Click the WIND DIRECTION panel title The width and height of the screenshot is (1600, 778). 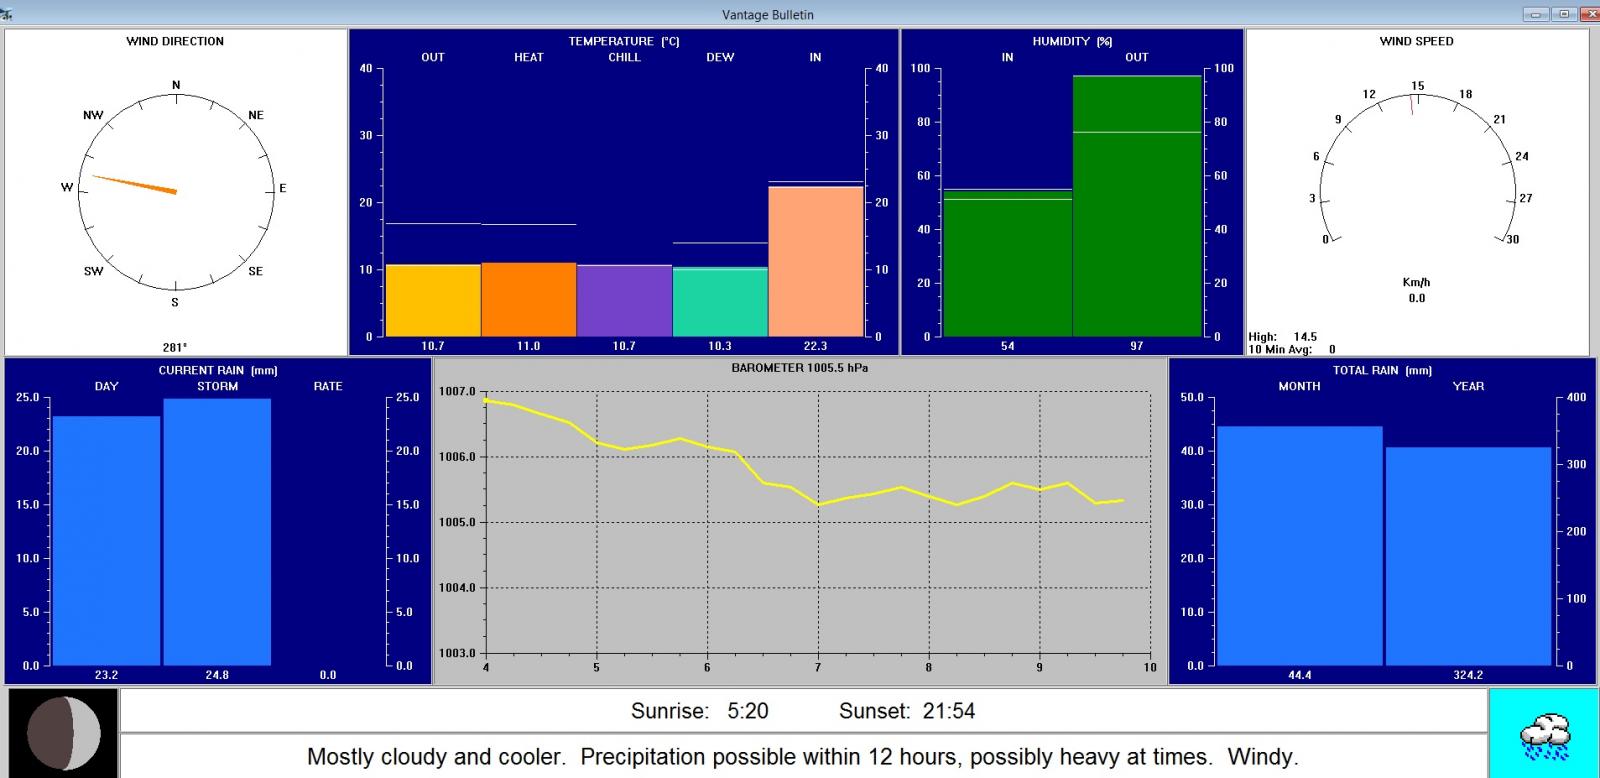[x=175, y=41]
